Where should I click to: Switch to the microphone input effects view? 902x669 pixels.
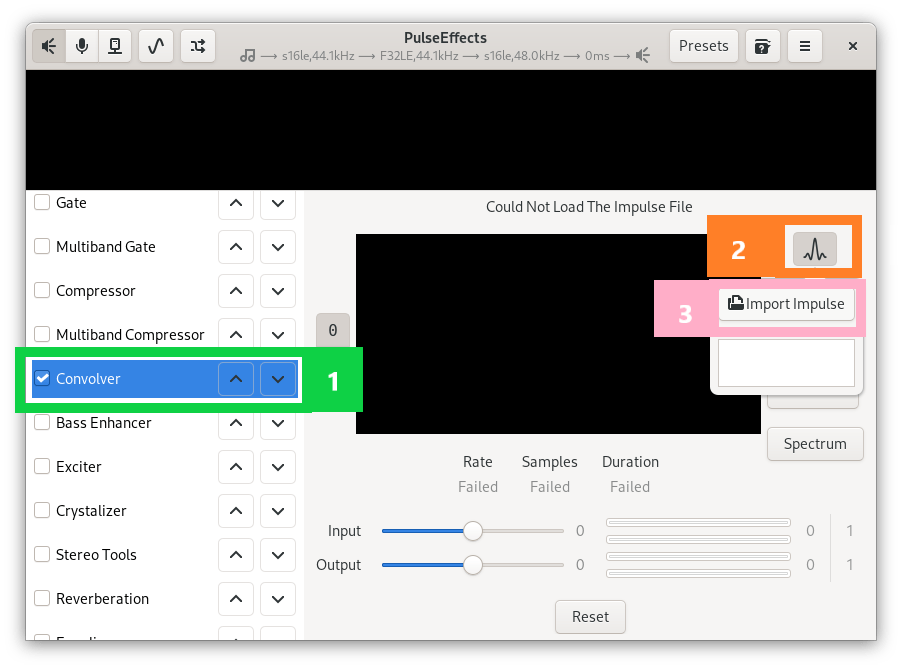pos(82,46)
